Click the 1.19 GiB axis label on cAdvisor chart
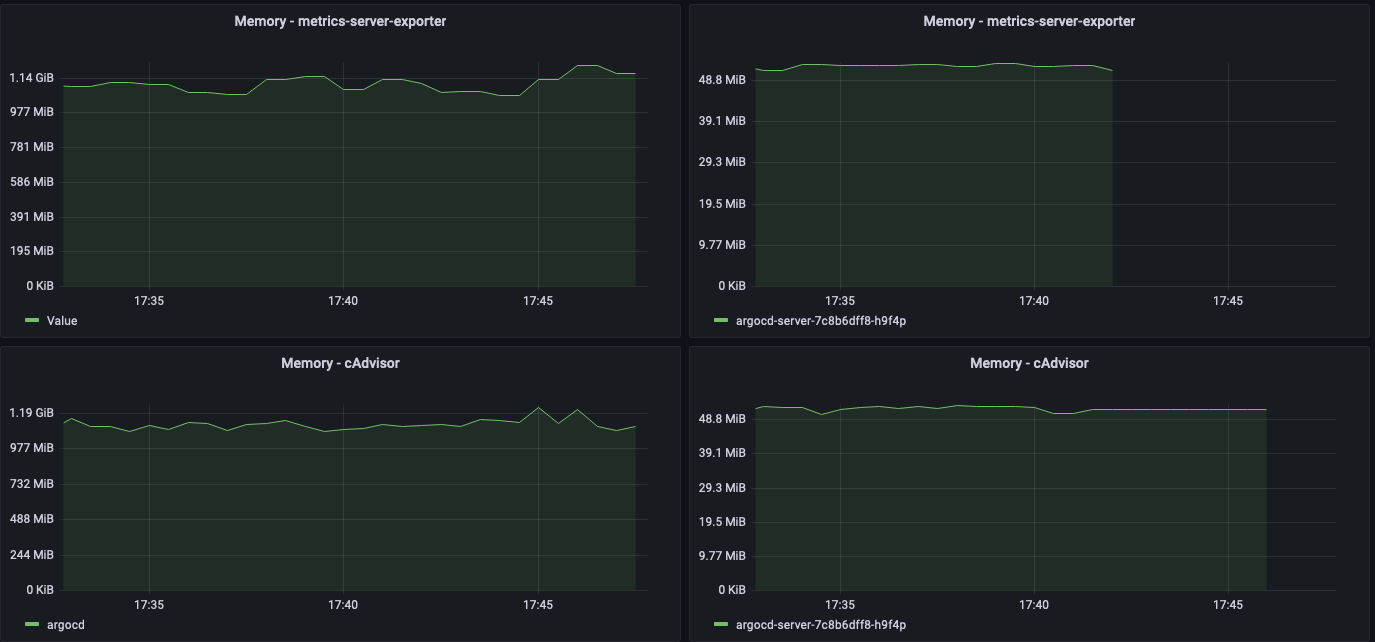 pyautogui.click(x=30, y=412)
